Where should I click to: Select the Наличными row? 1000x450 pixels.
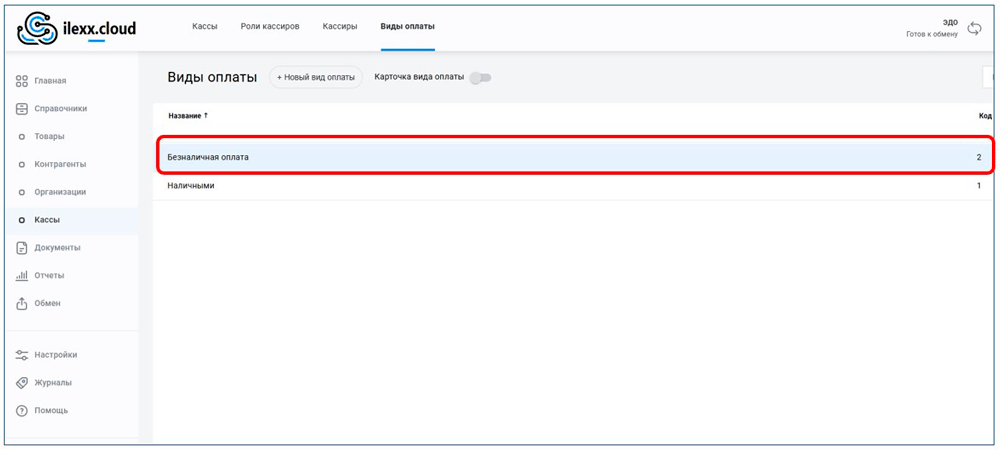pyautogui.click(x=560, y=186)
